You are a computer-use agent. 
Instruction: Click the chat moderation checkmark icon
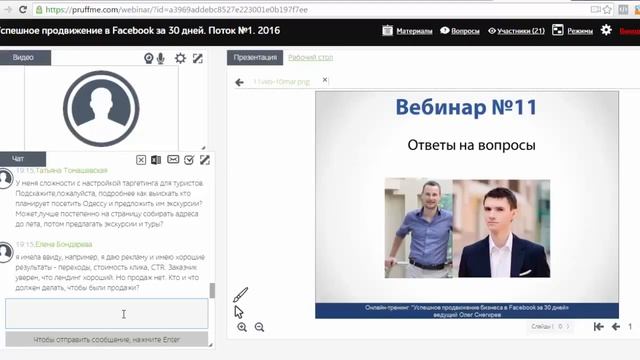(189, 160)
